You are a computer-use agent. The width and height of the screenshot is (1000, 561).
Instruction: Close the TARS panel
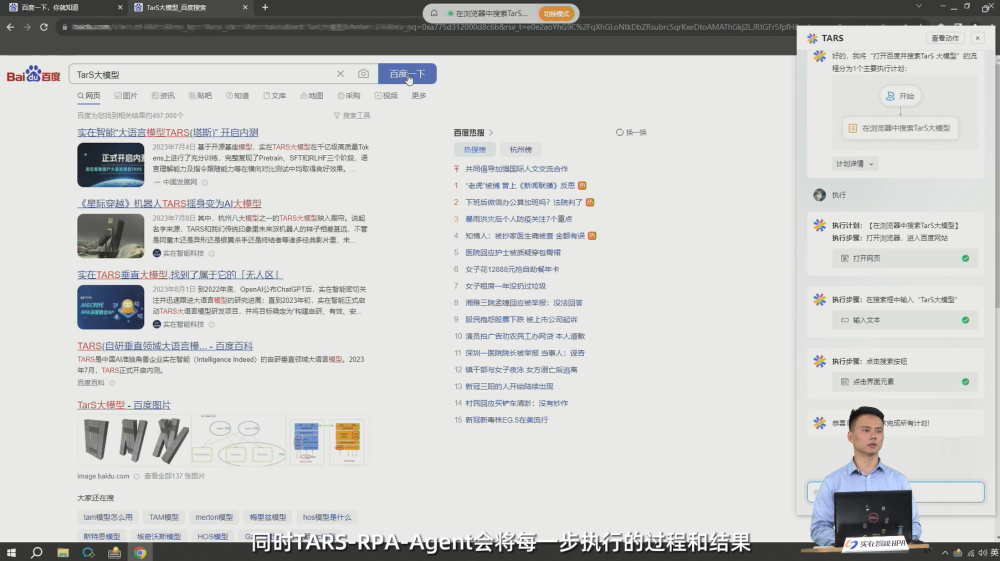click(x=978, y=38)
